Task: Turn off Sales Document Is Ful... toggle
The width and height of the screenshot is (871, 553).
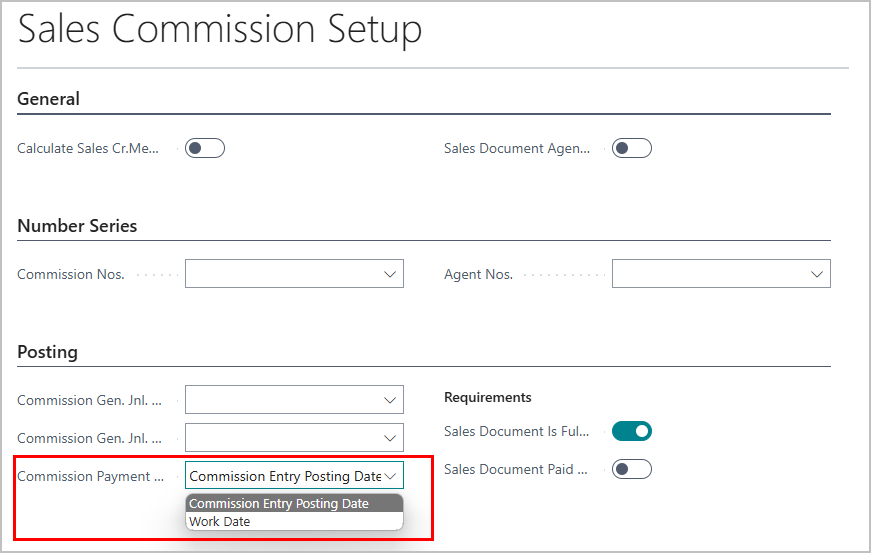Action: coord(632,431)
